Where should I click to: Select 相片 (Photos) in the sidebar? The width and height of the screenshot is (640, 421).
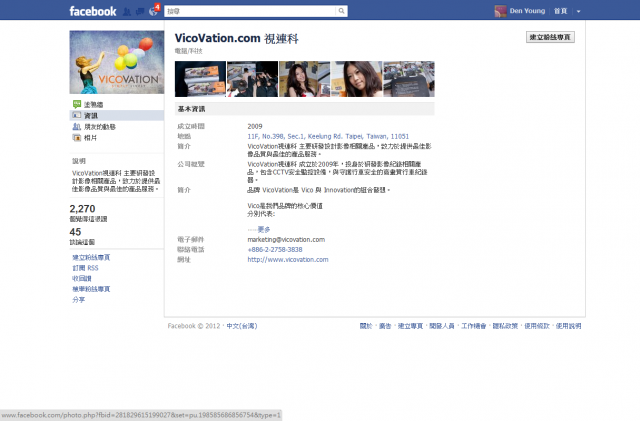pos(90,138)
